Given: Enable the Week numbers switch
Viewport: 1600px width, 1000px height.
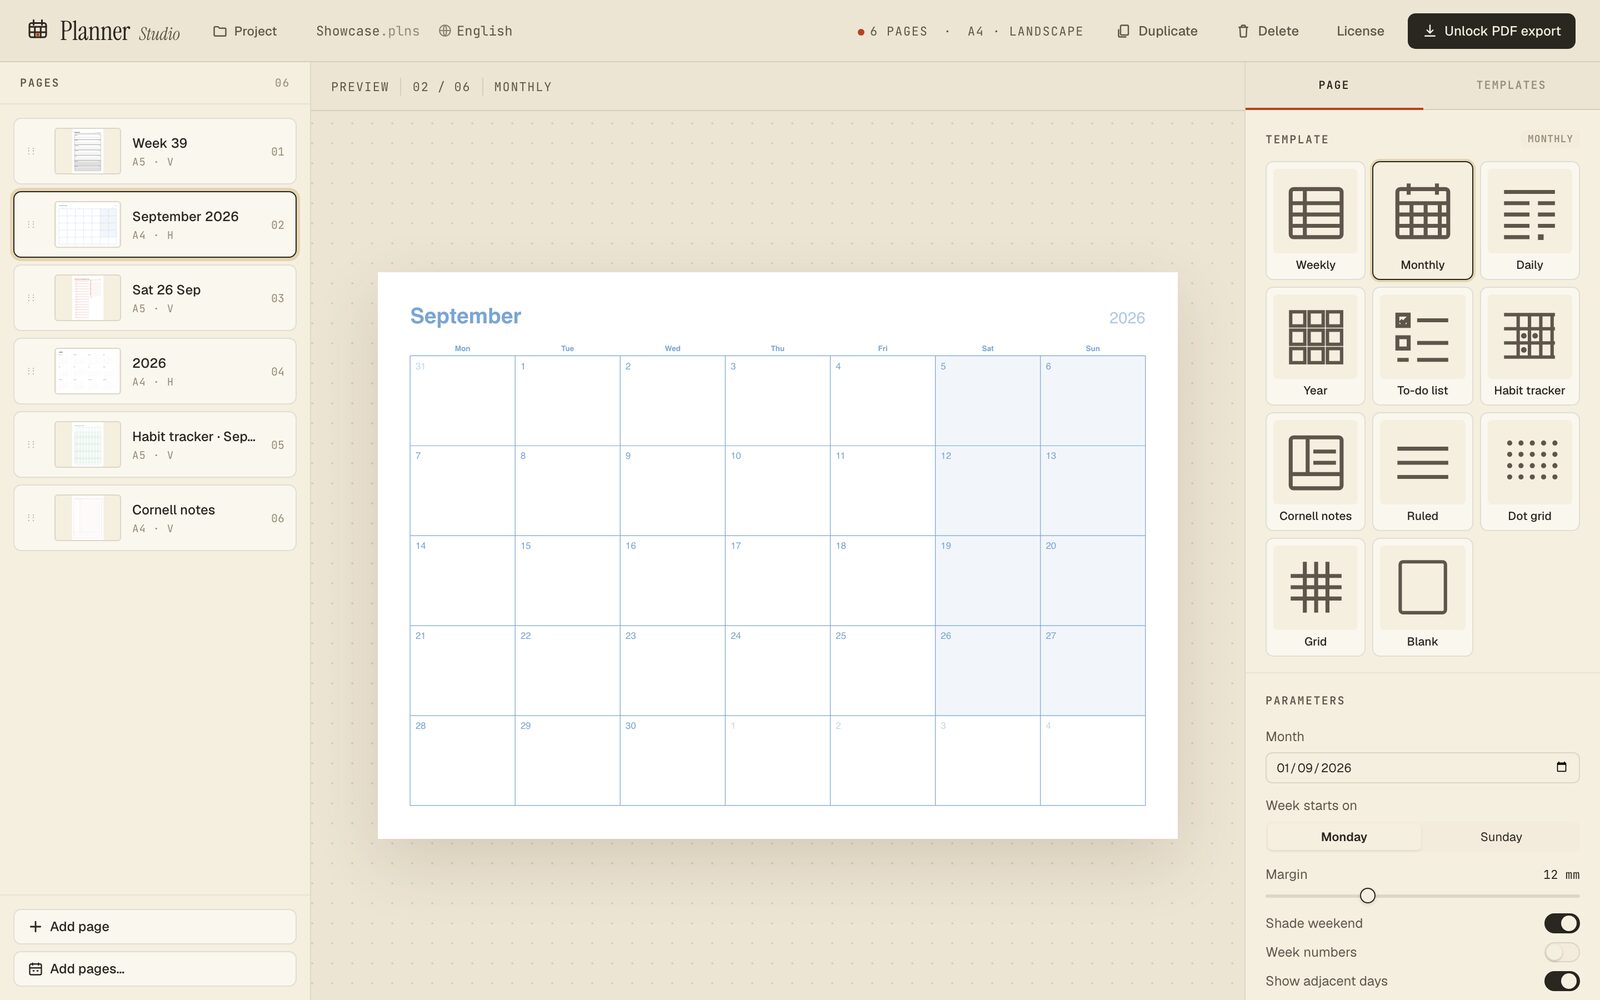Looking at the screenshot, I should coord(1561,952).
